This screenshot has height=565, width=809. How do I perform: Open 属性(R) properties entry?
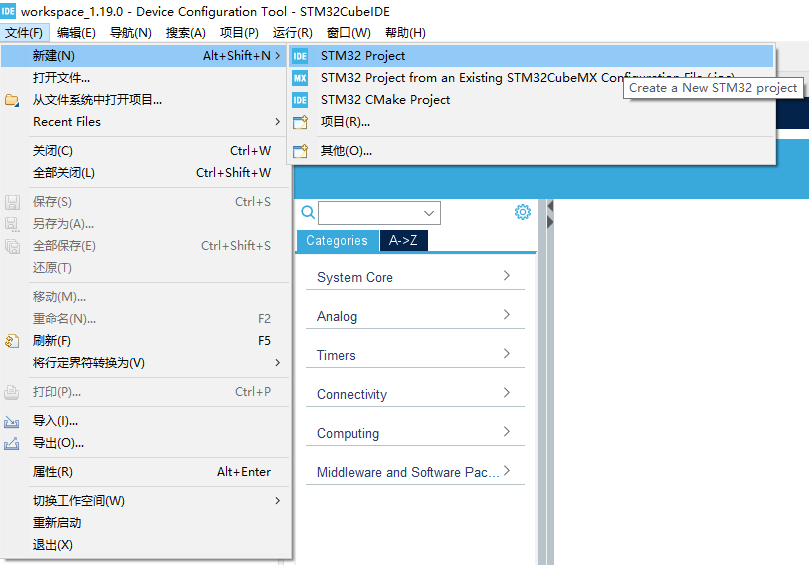[x=144, y=472]
